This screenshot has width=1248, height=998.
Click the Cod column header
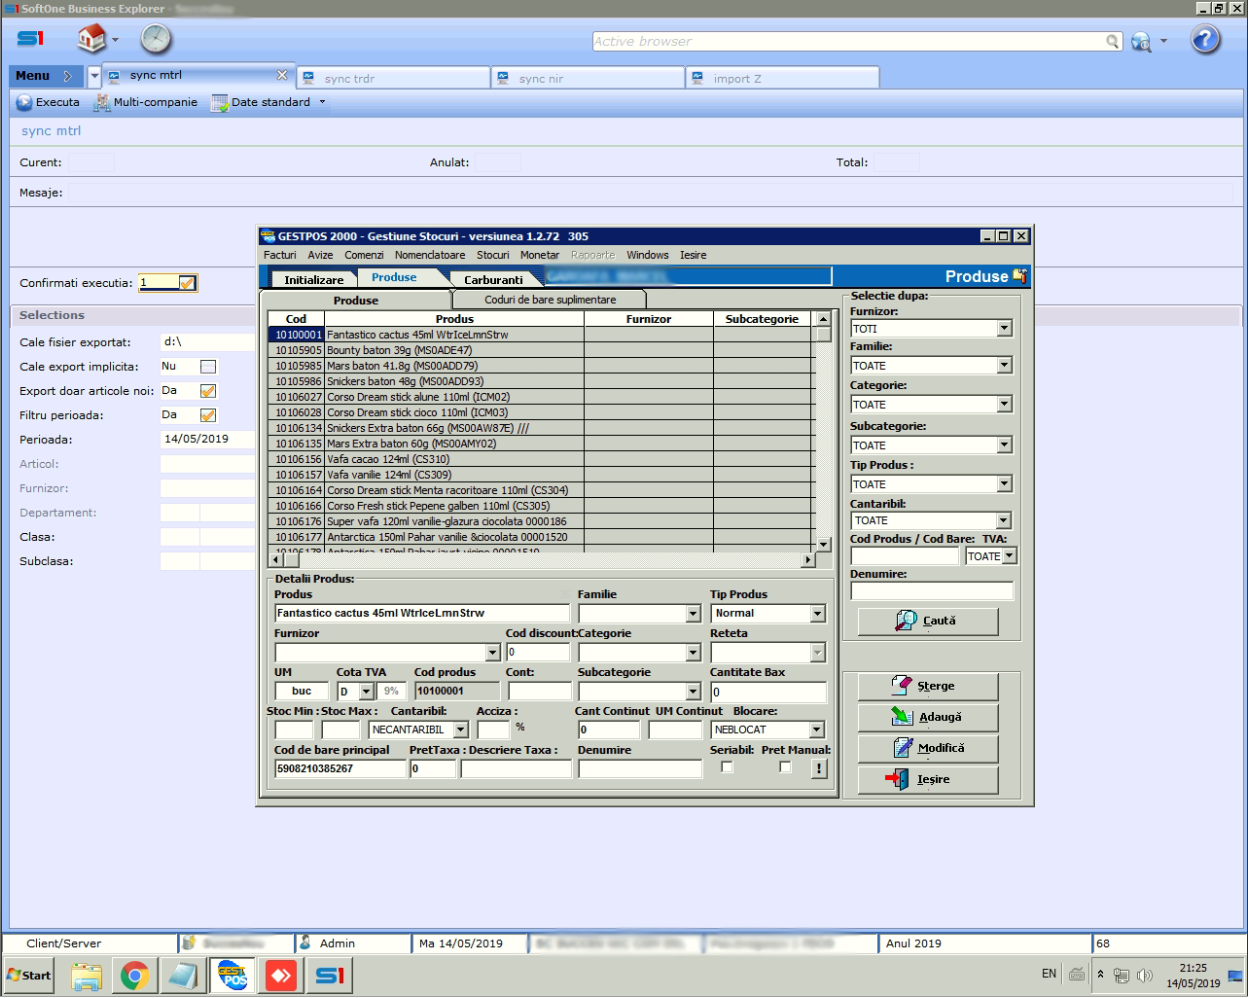tap(296, 319)
